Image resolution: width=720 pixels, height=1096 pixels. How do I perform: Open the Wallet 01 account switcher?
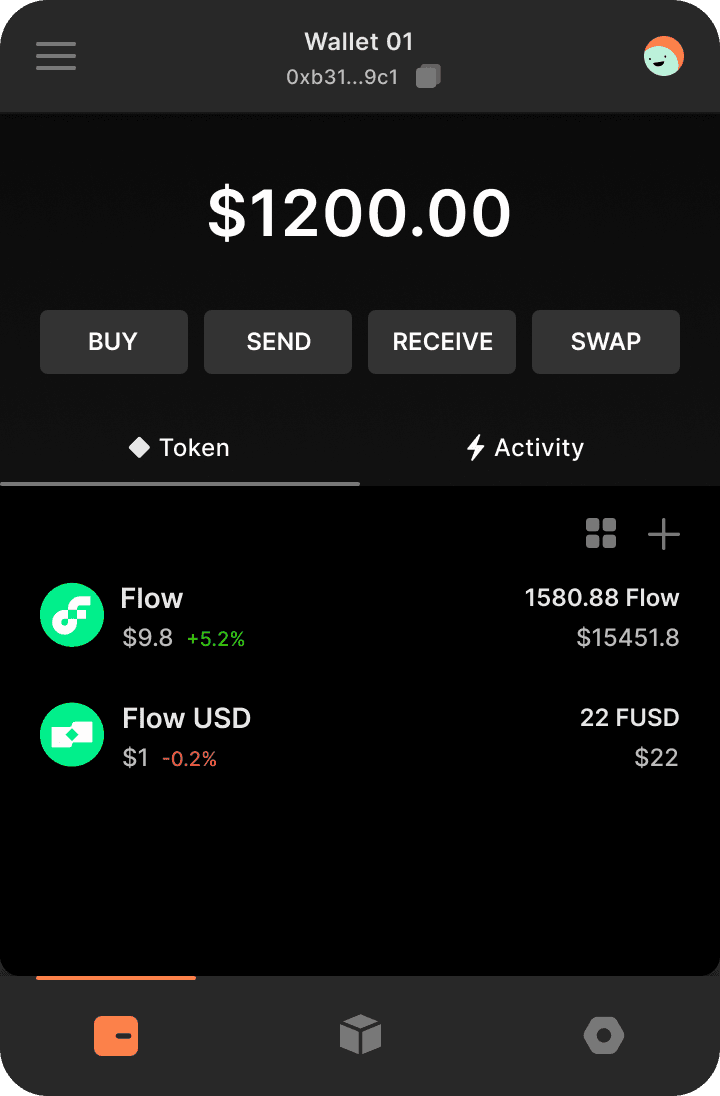(358, 42)
